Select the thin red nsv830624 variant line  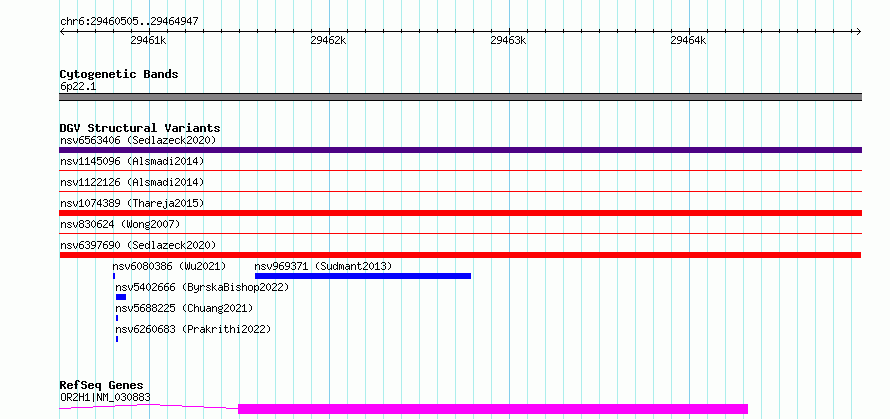point(460,233)
